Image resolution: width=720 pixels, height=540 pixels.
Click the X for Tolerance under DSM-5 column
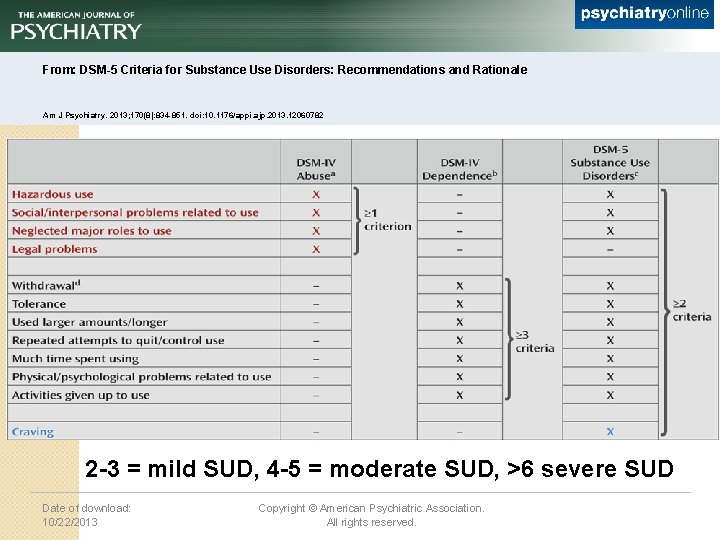pos(610,304)
